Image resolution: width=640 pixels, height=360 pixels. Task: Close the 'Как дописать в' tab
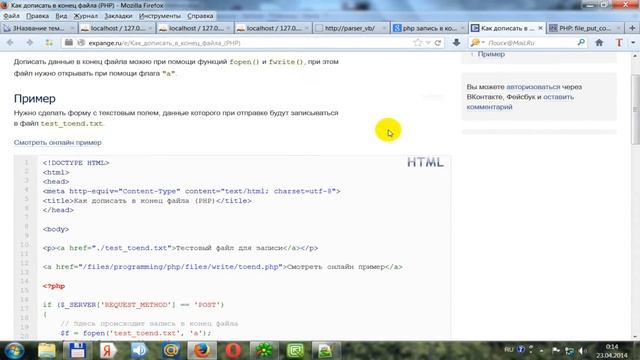pos(540,28)
